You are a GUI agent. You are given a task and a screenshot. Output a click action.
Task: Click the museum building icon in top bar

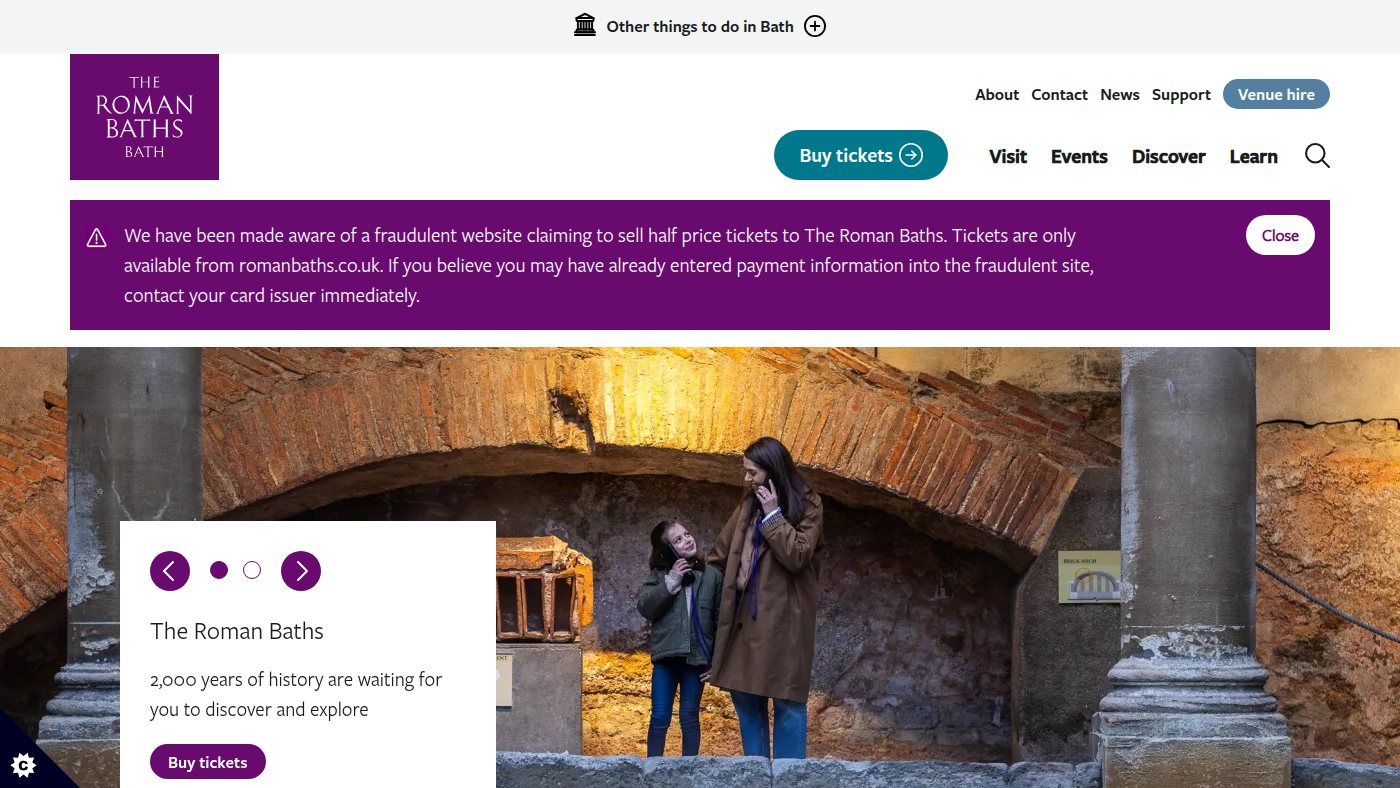585,26
